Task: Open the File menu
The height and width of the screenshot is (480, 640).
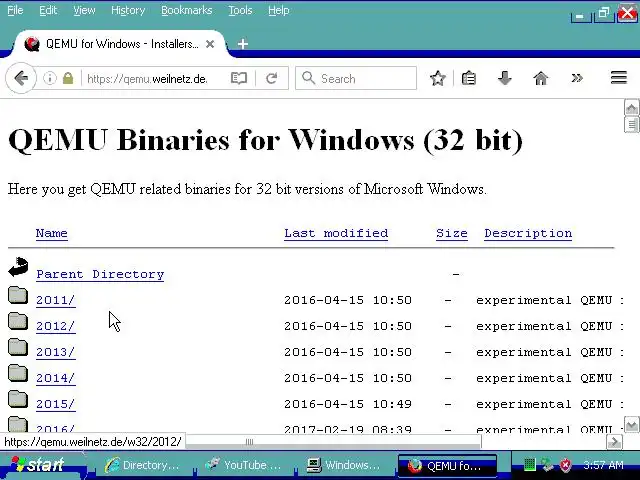Action: (x=15, y=10)
